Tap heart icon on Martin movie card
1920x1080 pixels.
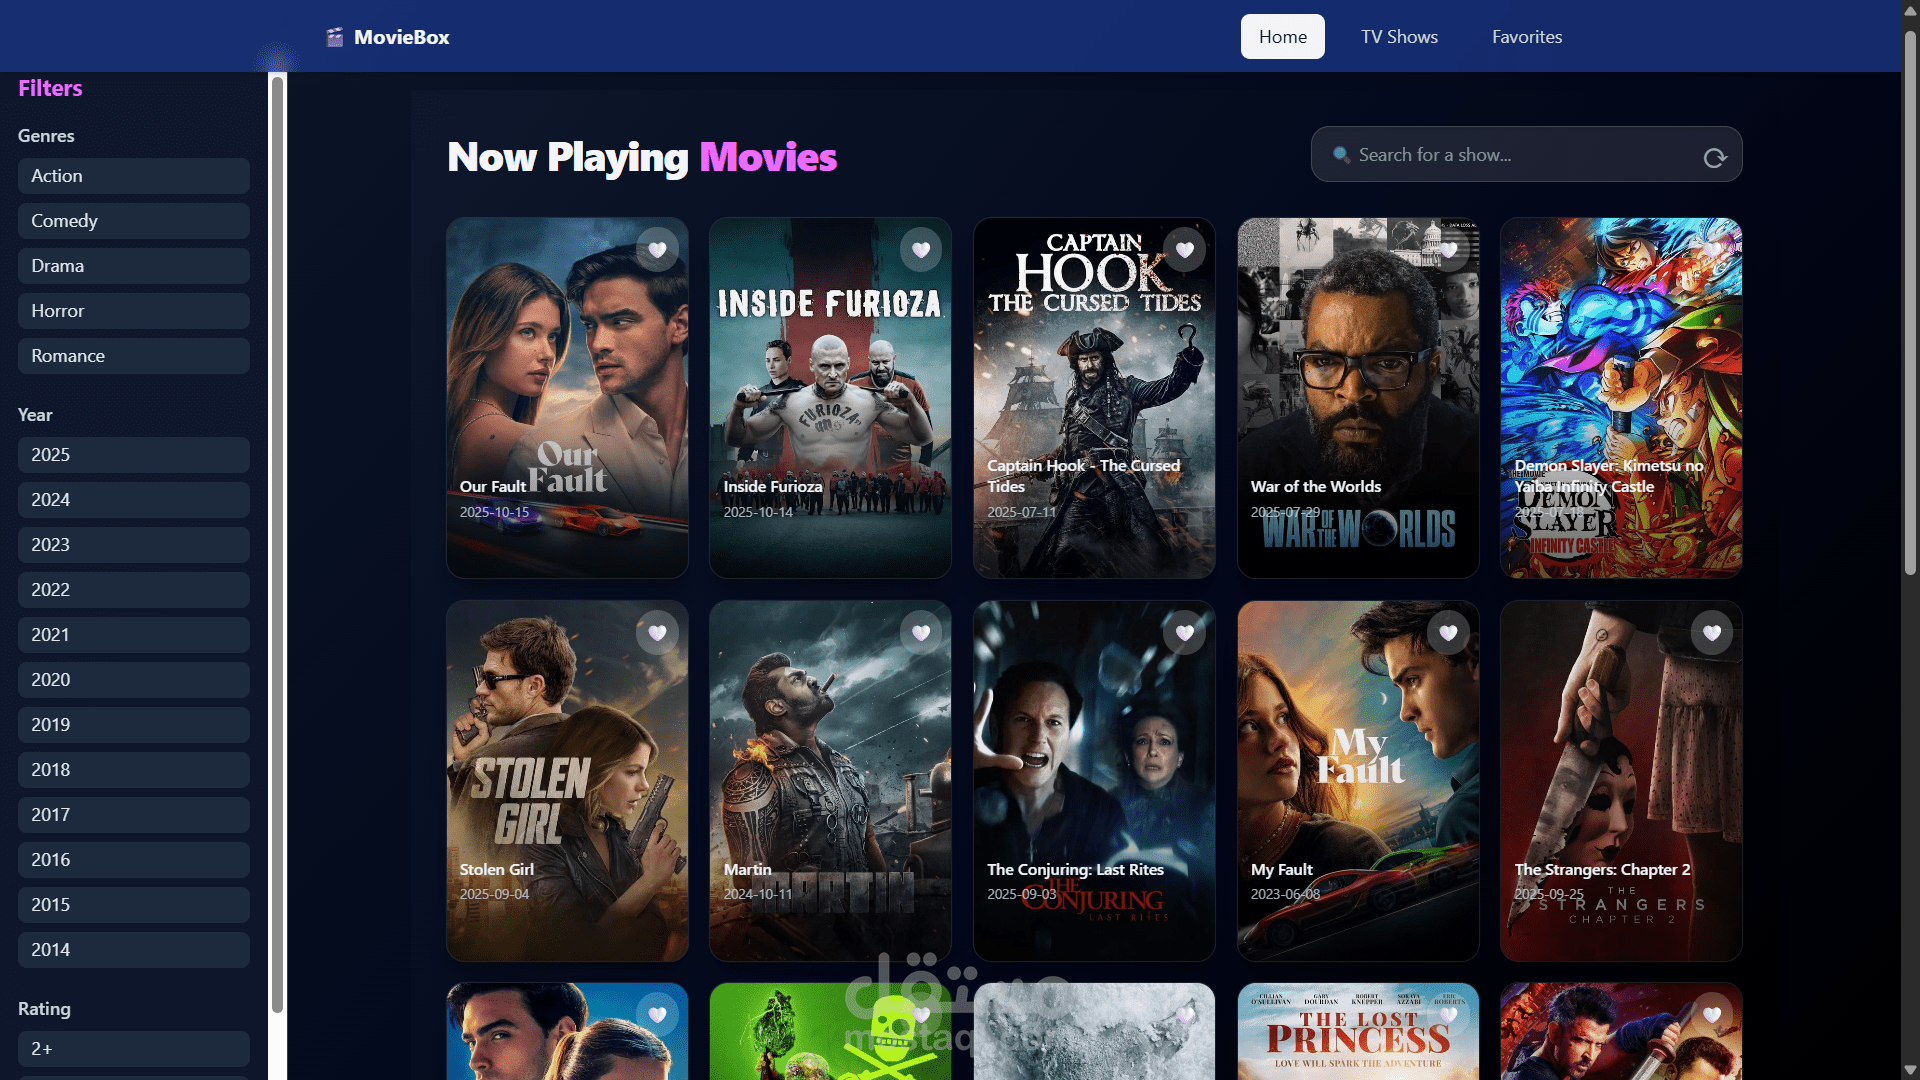tap(921, 633)
